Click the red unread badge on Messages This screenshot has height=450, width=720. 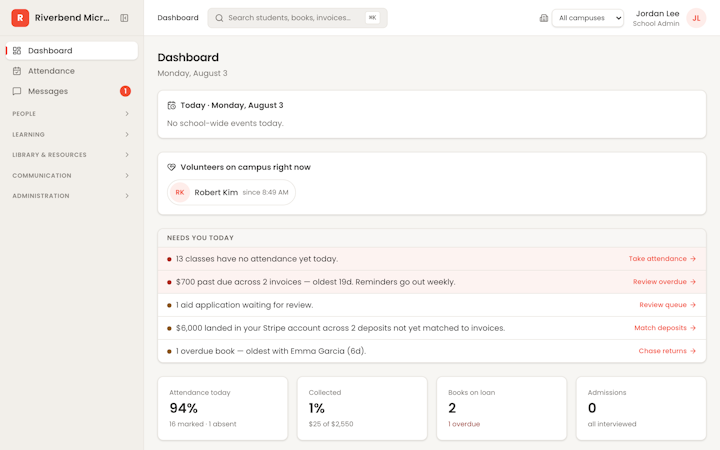tap(125, 91)
